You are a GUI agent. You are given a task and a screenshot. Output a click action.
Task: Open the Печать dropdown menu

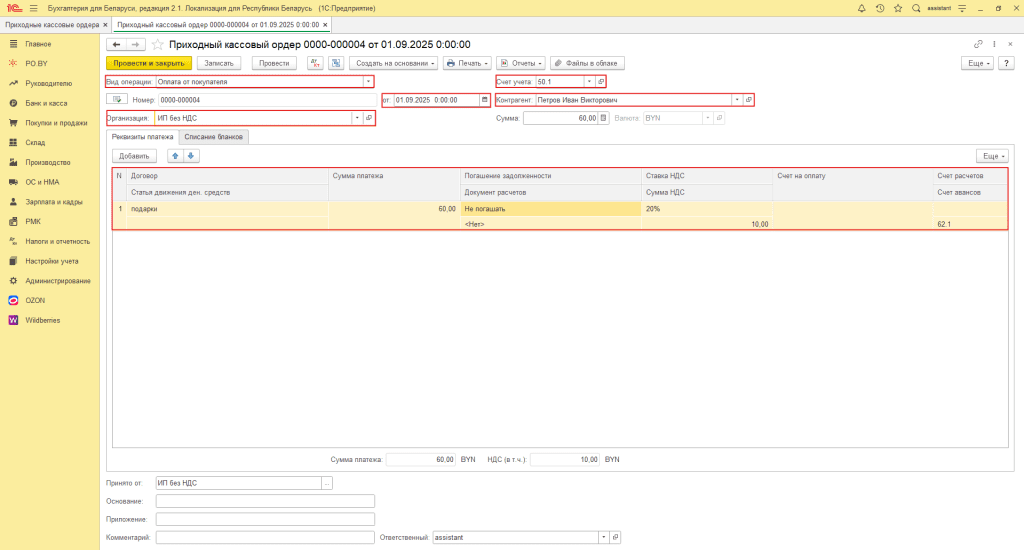click(467, 63)
